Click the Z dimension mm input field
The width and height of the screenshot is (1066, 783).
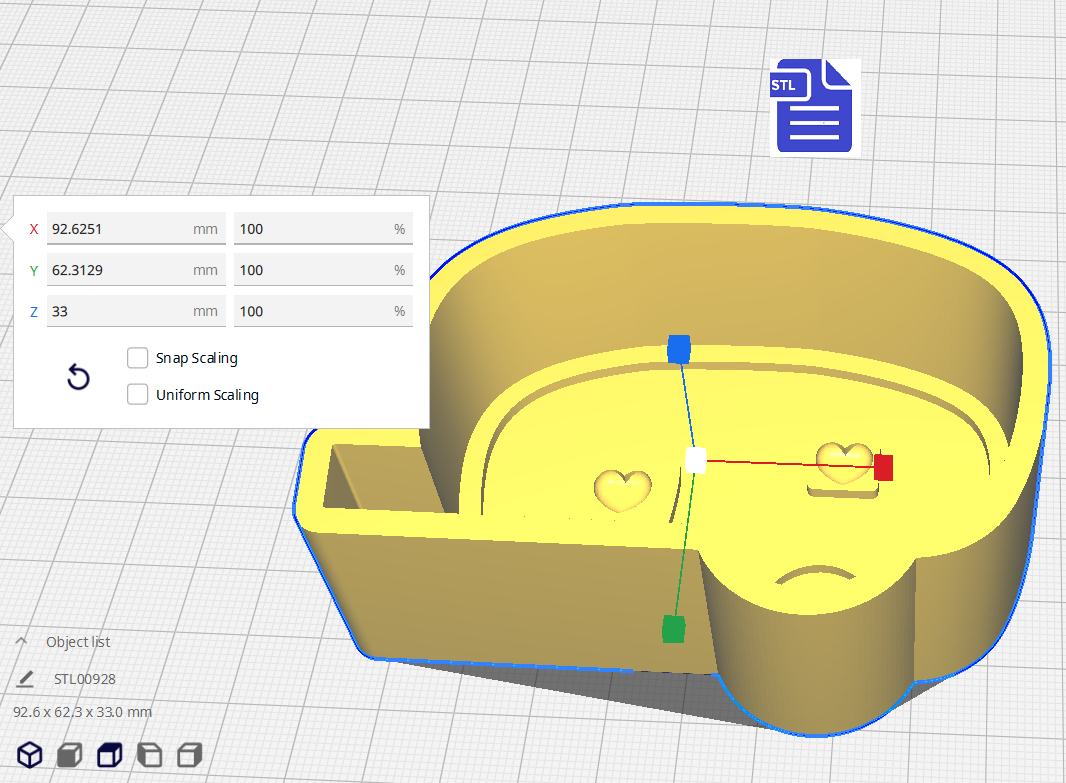pyautogui.click(x=120, y=311)
